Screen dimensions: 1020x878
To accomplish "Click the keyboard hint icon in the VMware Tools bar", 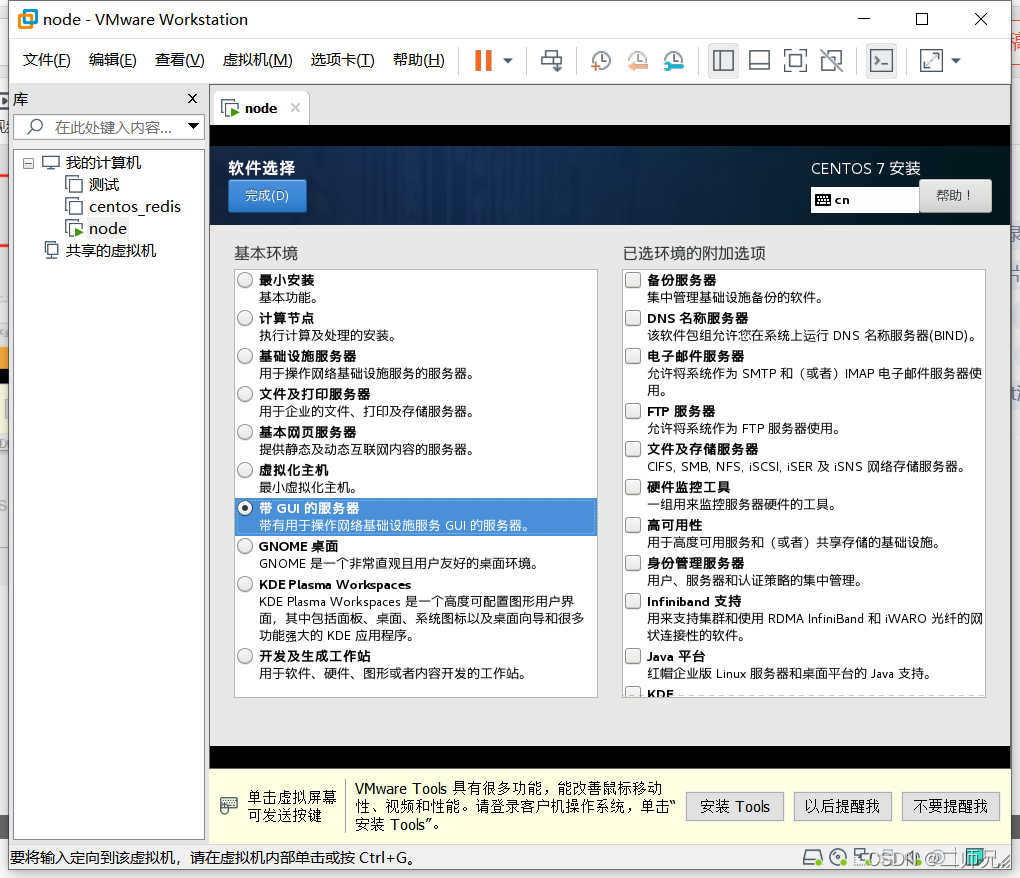I will tap(229, 806).
